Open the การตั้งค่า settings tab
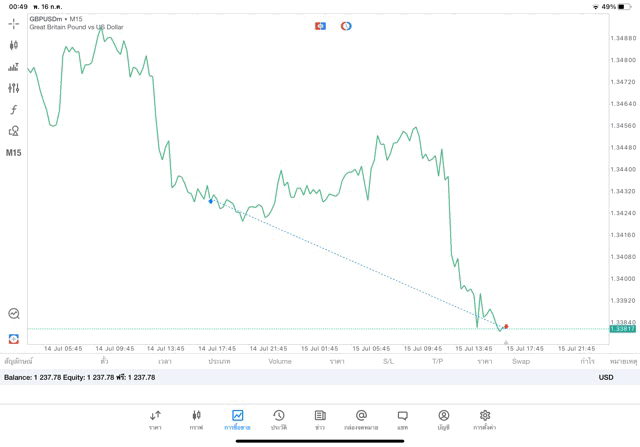The height and width of the screenshot is (447, 640). (484, 418)
